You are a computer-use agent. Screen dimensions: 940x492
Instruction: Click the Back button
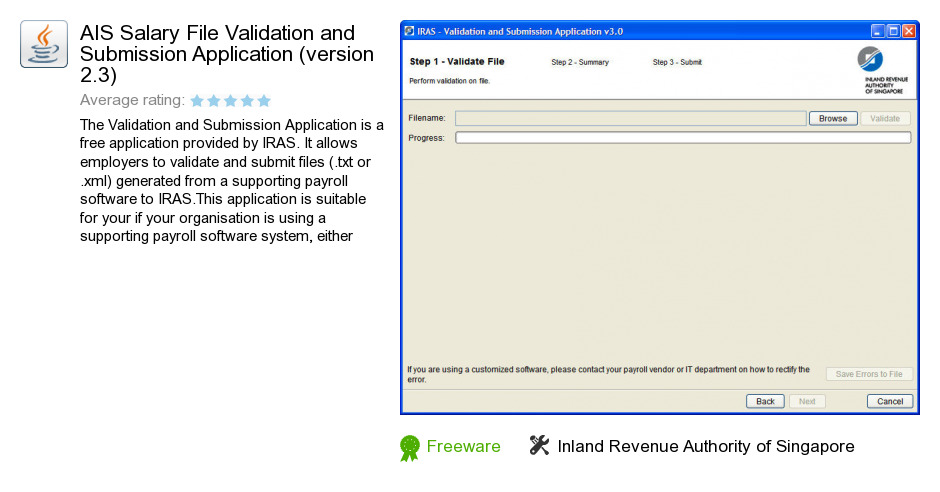765,402
